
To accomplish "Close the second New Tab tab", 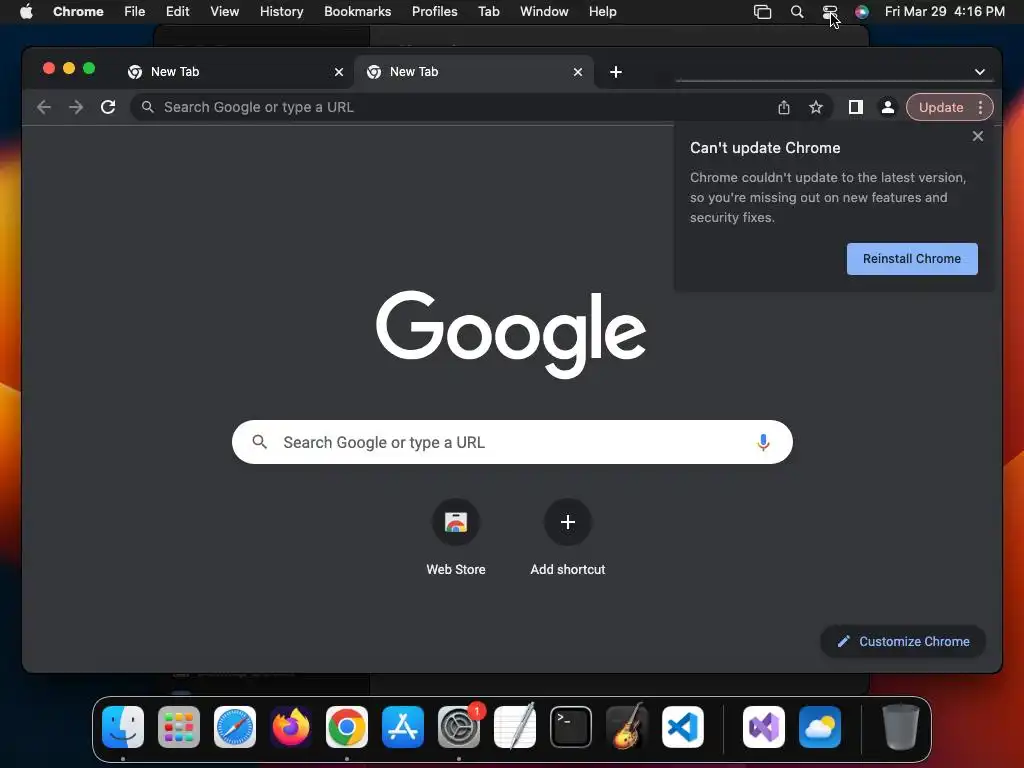I will (578, 72).
